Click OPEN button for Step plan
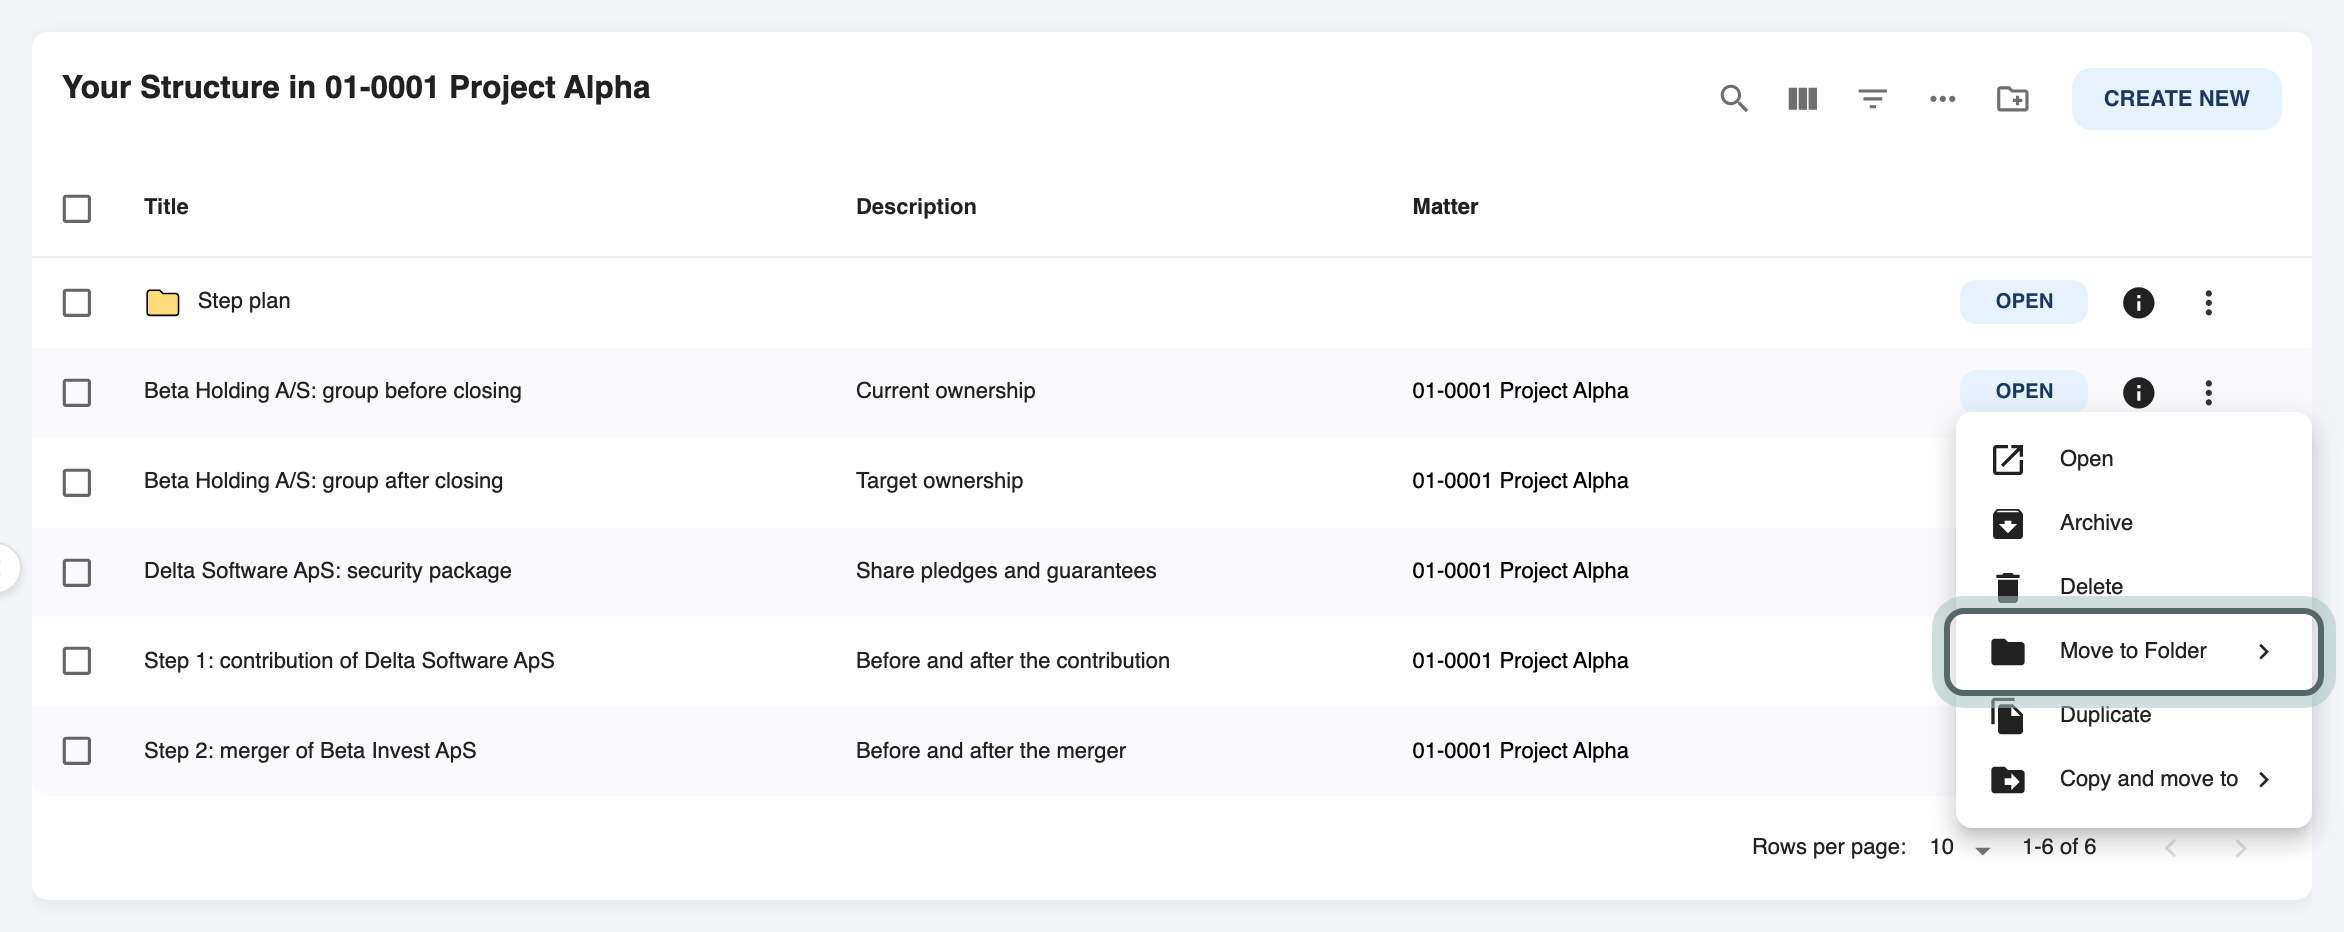 [2023, 302]
